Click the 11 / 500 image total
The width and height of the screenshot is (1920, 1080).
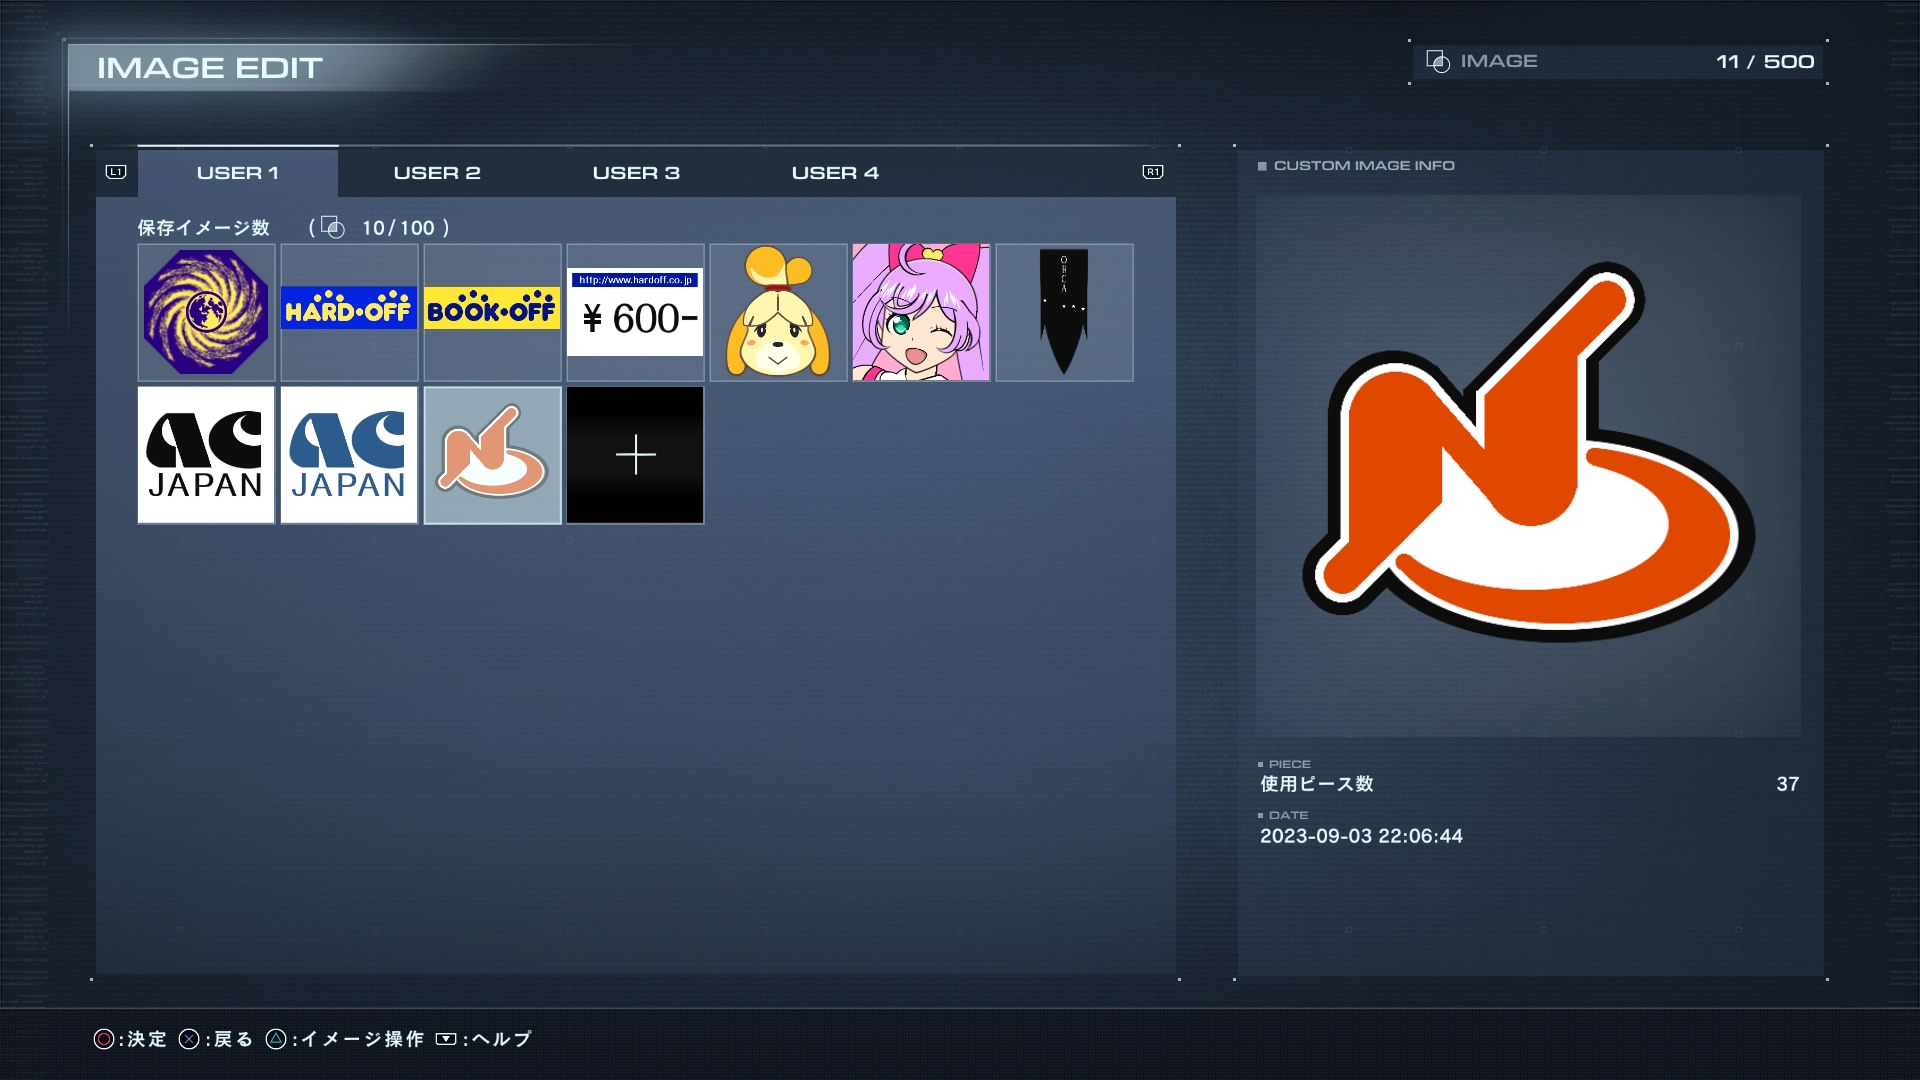(x=1765, y=62)
